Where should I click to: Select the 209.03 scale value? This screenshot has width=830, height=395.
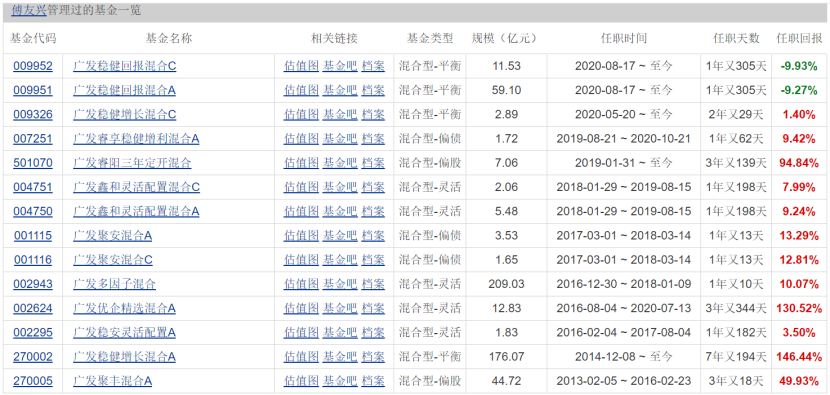507,284
